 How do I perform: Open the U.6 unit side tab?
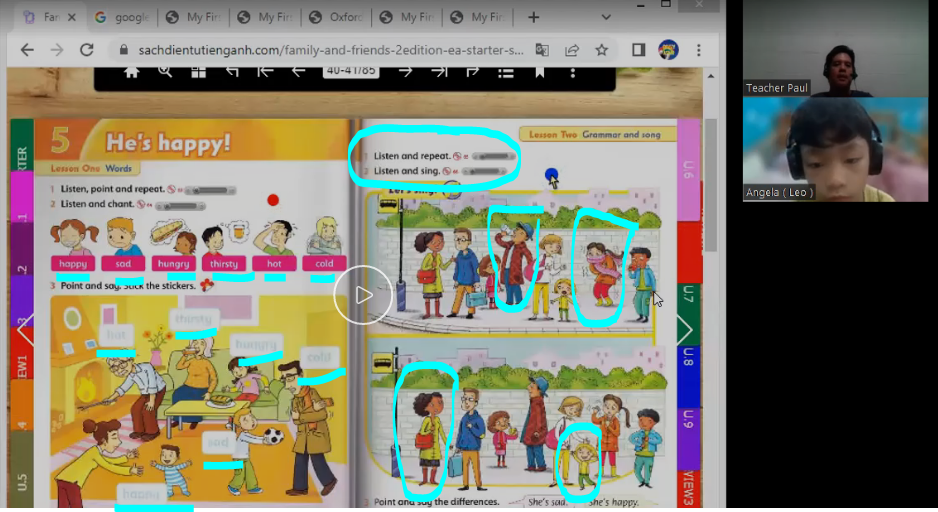tap(689, 170)
